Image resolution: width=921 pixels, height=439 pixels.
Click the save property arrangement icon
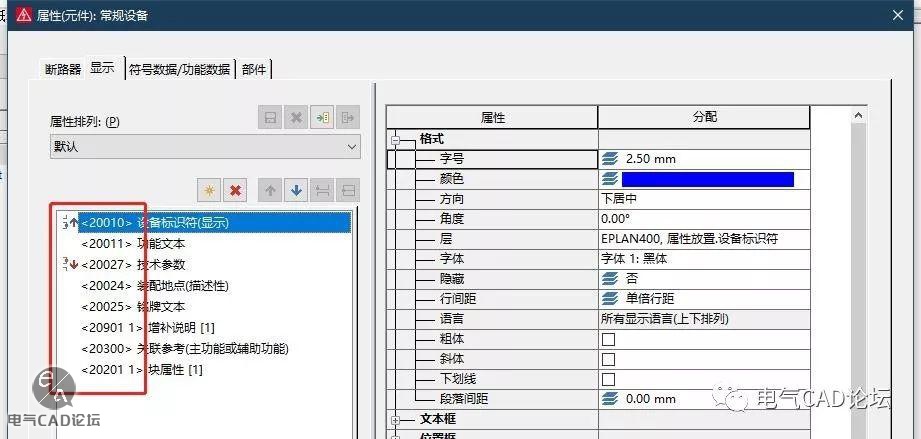[270, 118]
